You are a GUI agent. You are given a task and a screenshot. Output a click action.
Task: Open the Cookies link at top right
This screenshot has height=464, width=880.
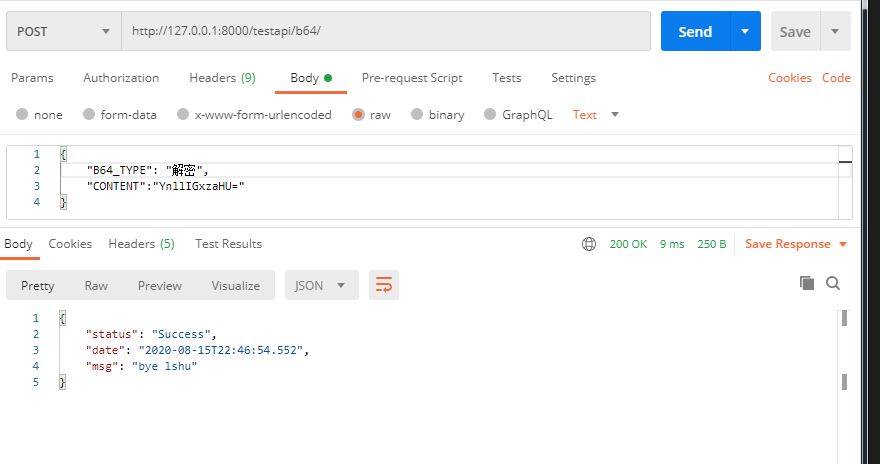coord(790,78)
